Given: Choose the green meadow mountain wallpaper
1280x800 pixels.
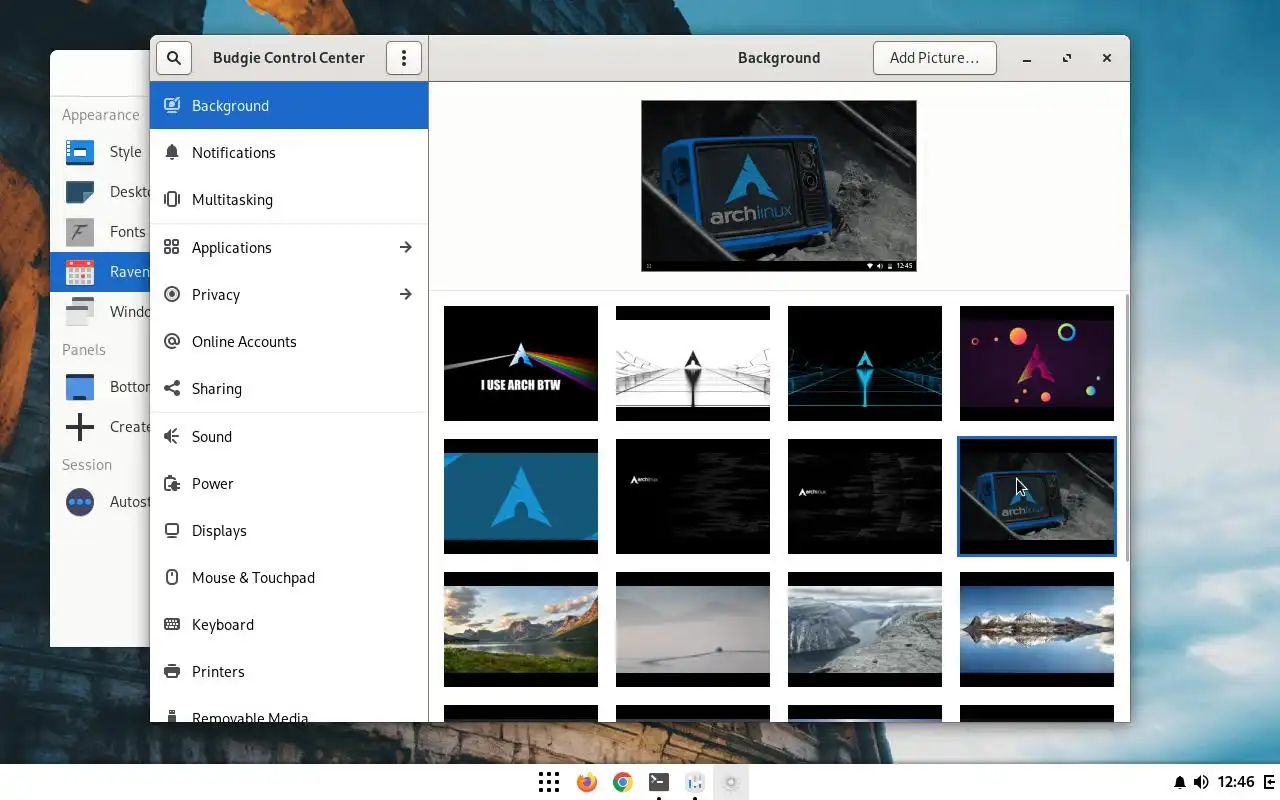Looking at the screenshot, I should point(521,629).
